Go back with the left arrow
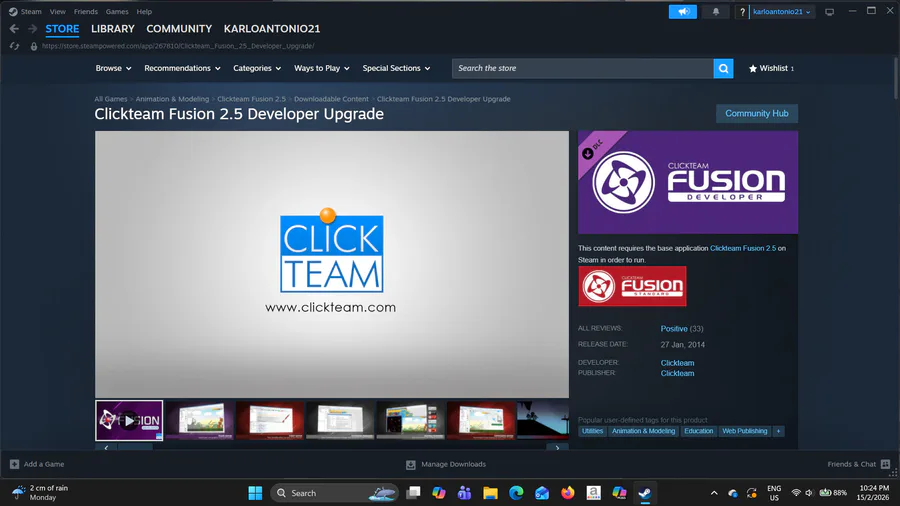Screen dimensions: 900x506 click(x=14, y=29)
